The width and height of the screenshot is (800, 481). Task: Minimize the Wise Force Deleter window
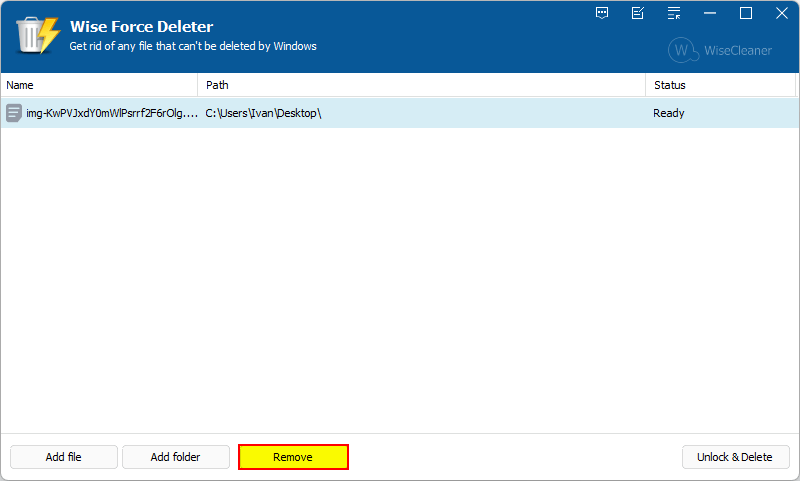click(710, 13)
